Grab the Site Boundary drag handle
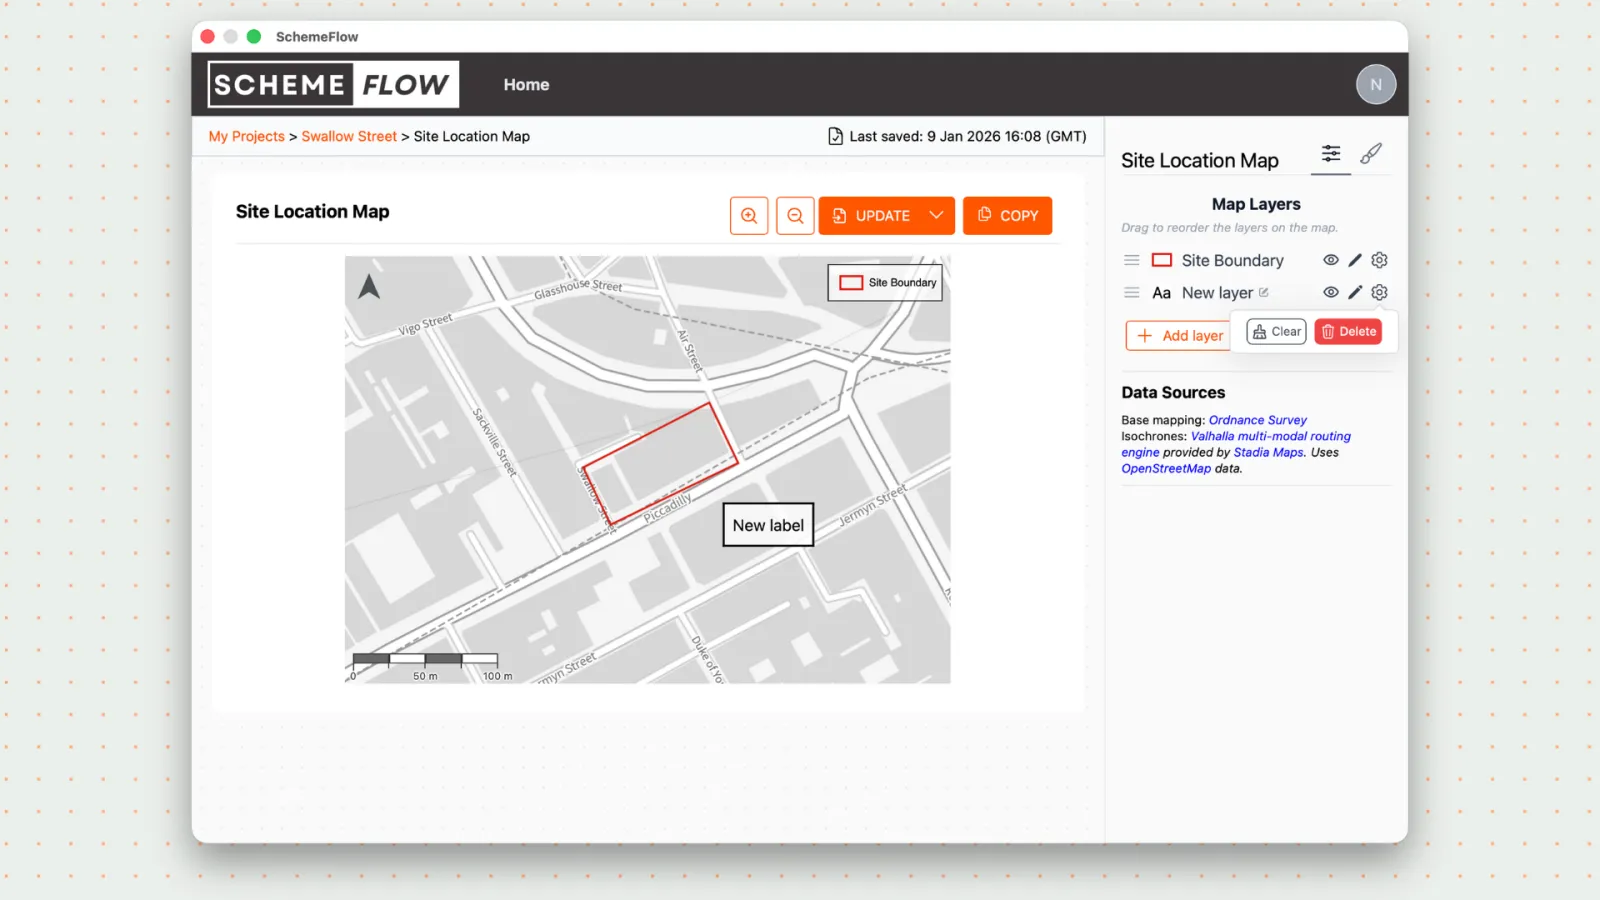Image resolution: width=1600 pixels, height=900 pixels. [1132, 260]
